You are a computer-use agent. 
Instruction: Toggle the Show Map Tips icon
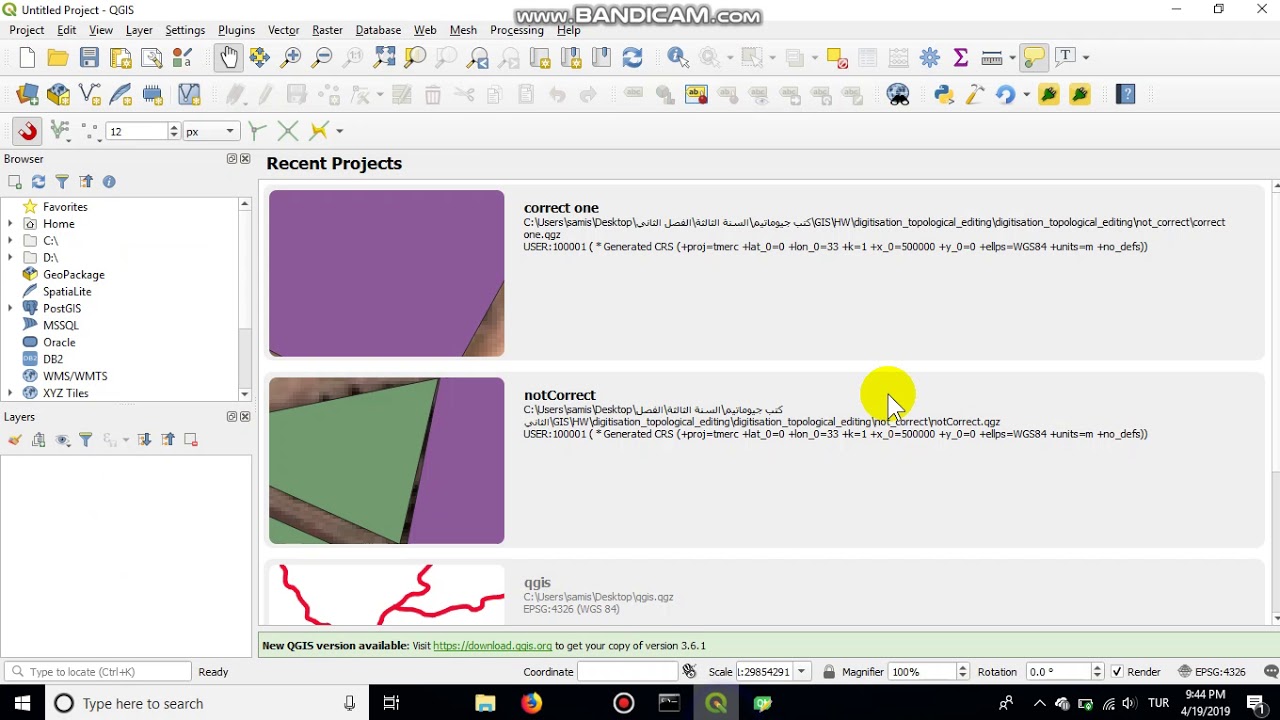(x=1034, y=58)
